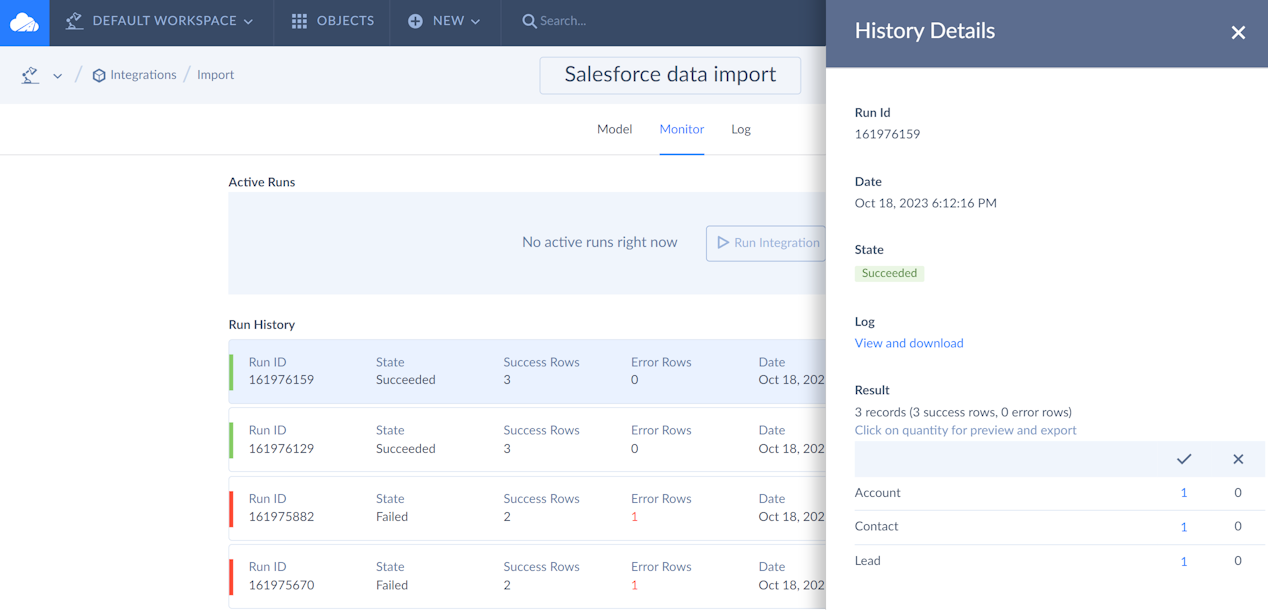
Task: Click Contact success quantity link
Action: point(1184,527)
